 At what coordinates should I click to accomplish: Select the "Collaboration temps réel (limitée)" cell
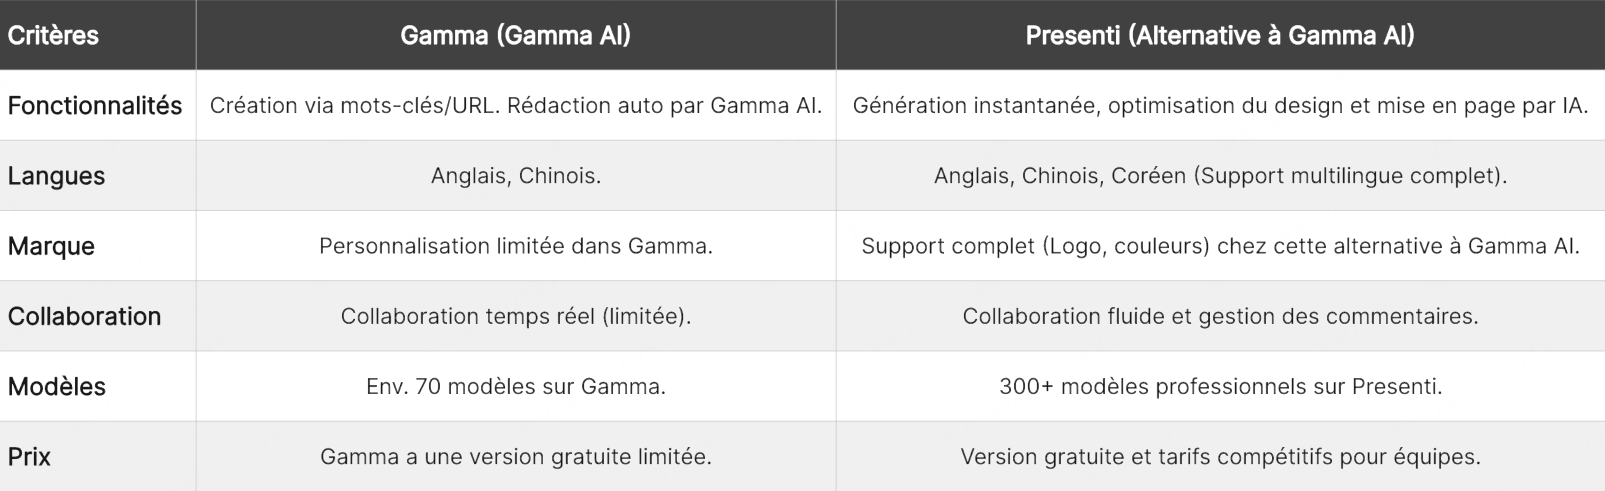[515, 316]
